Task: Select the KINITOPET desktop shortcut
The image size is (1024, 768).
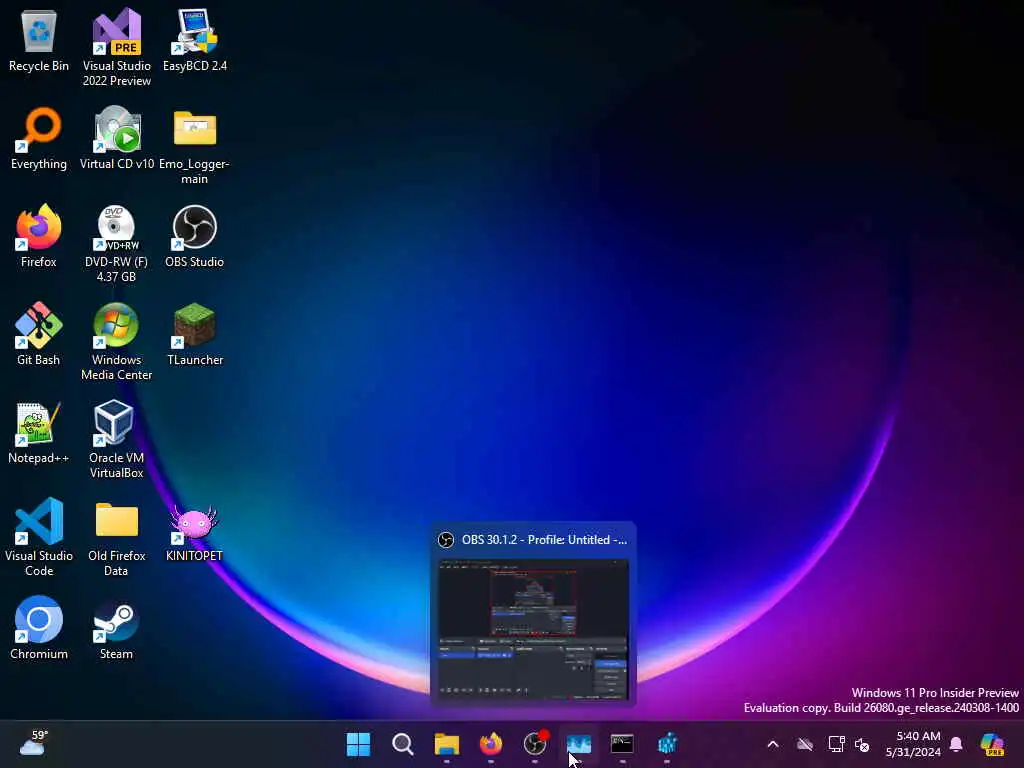Action: [x=195, y=533]
